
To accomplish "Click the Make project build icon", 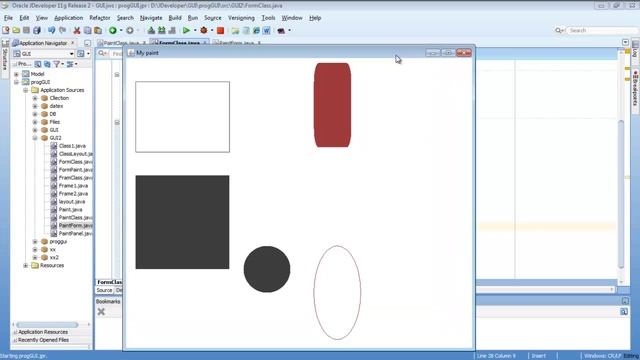I will (x=151, y=30).
